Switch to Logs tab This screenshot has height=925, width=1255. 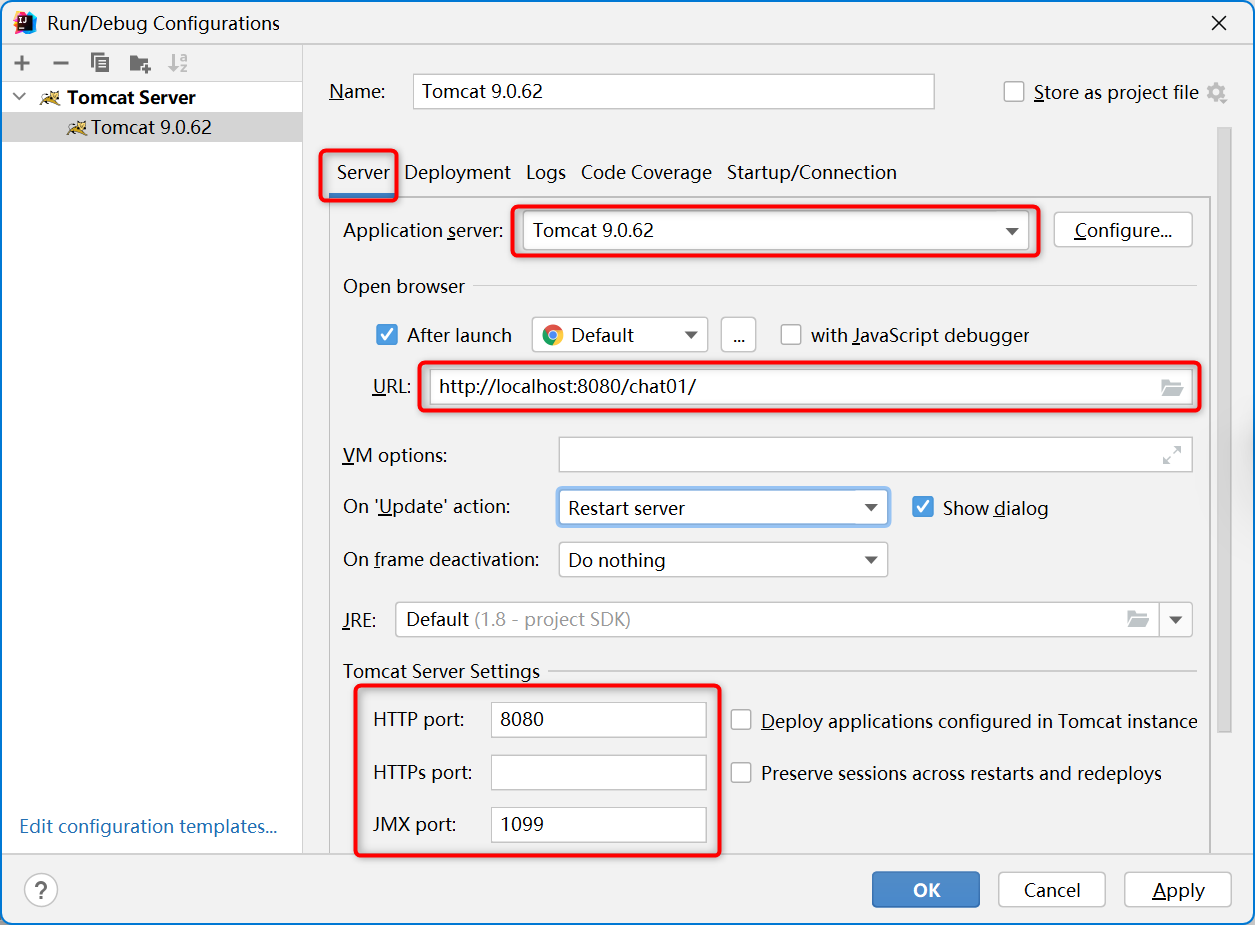point(546,173)
